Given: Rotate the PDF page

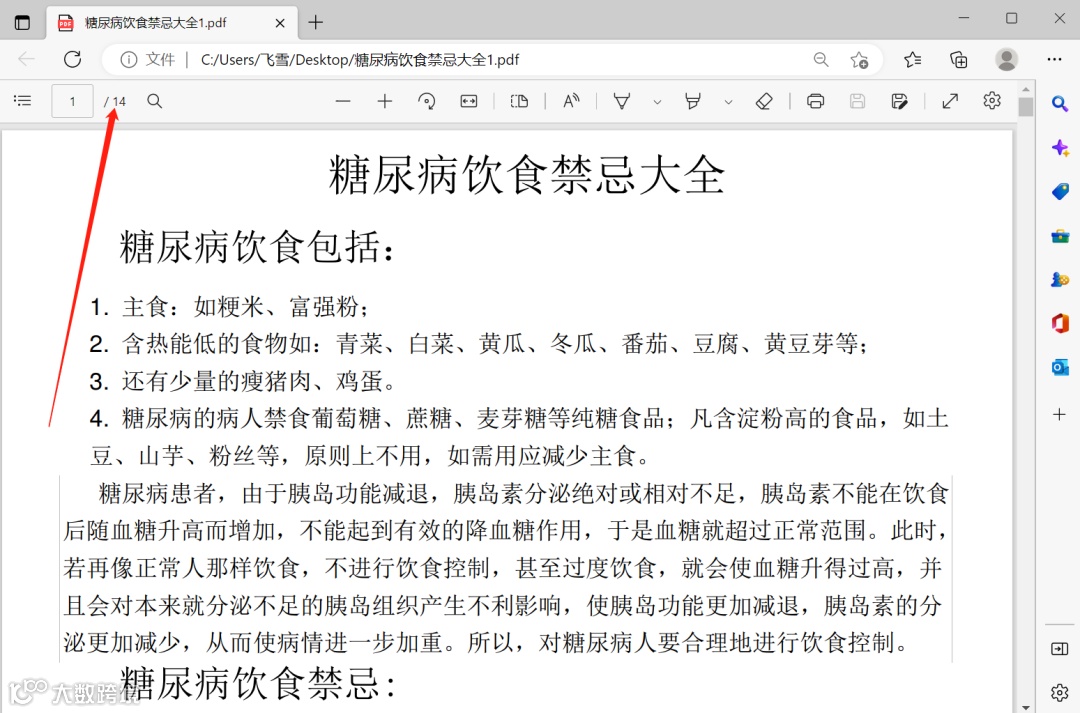Looking at the screenshot, I should (x=427, y=101).
